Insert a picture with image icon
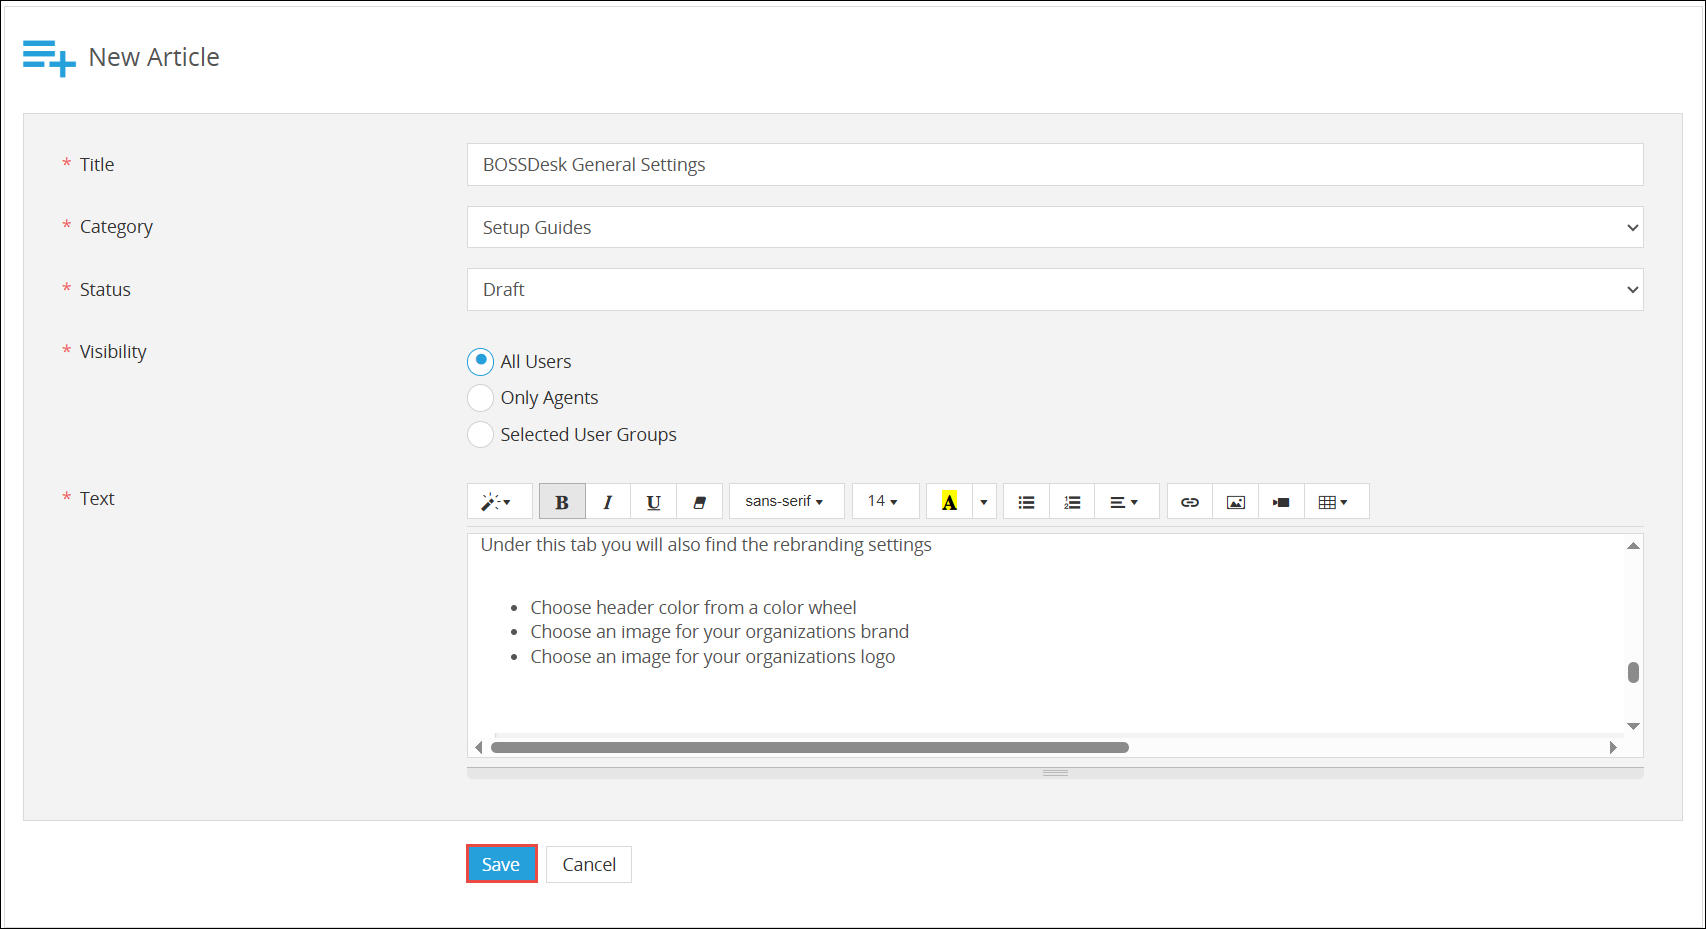This screenshot has width=1706, height=929. pos(1236,502)
